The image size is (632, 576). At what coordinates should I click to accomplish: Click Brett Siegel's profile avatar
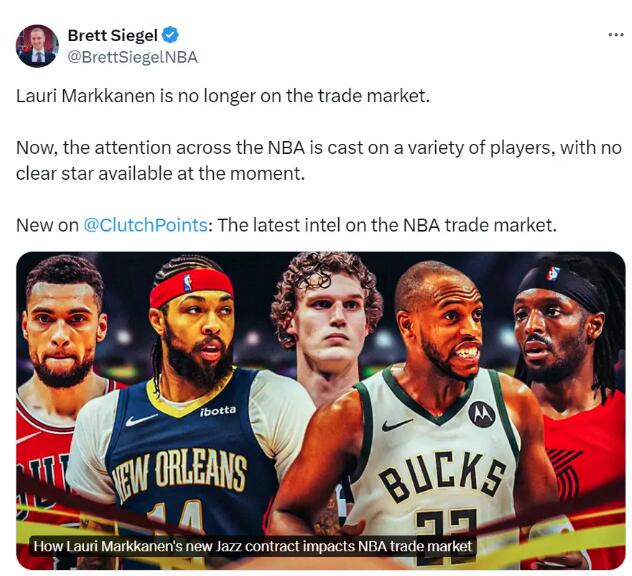click(37, 46)
